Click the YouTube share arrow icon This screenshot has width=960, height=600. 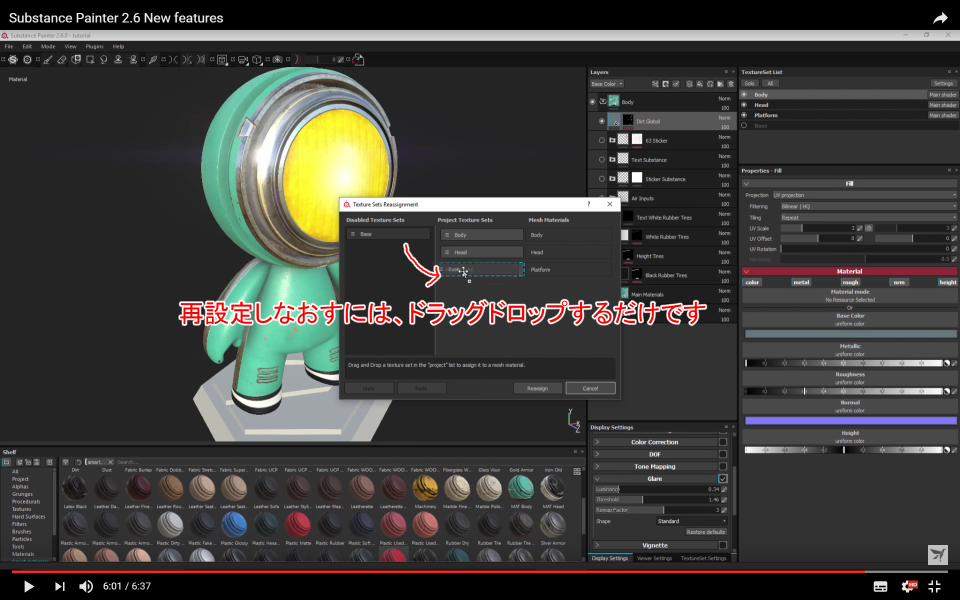(x=940, y=18)
